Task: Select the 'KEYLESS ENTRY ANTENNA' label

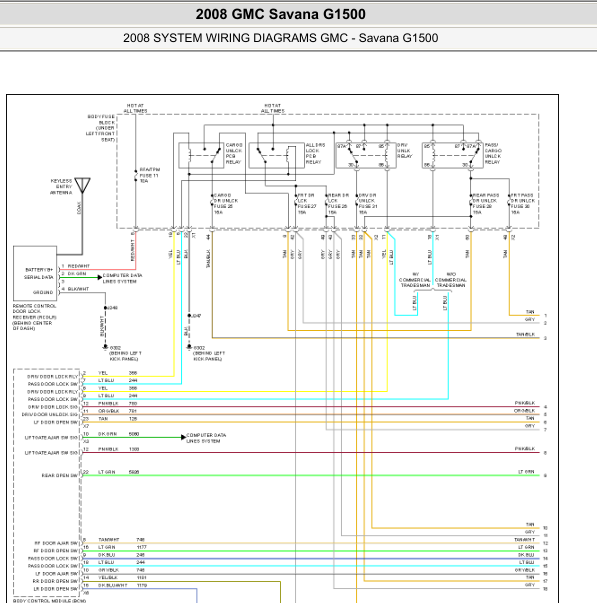Action: coord(61,187)
